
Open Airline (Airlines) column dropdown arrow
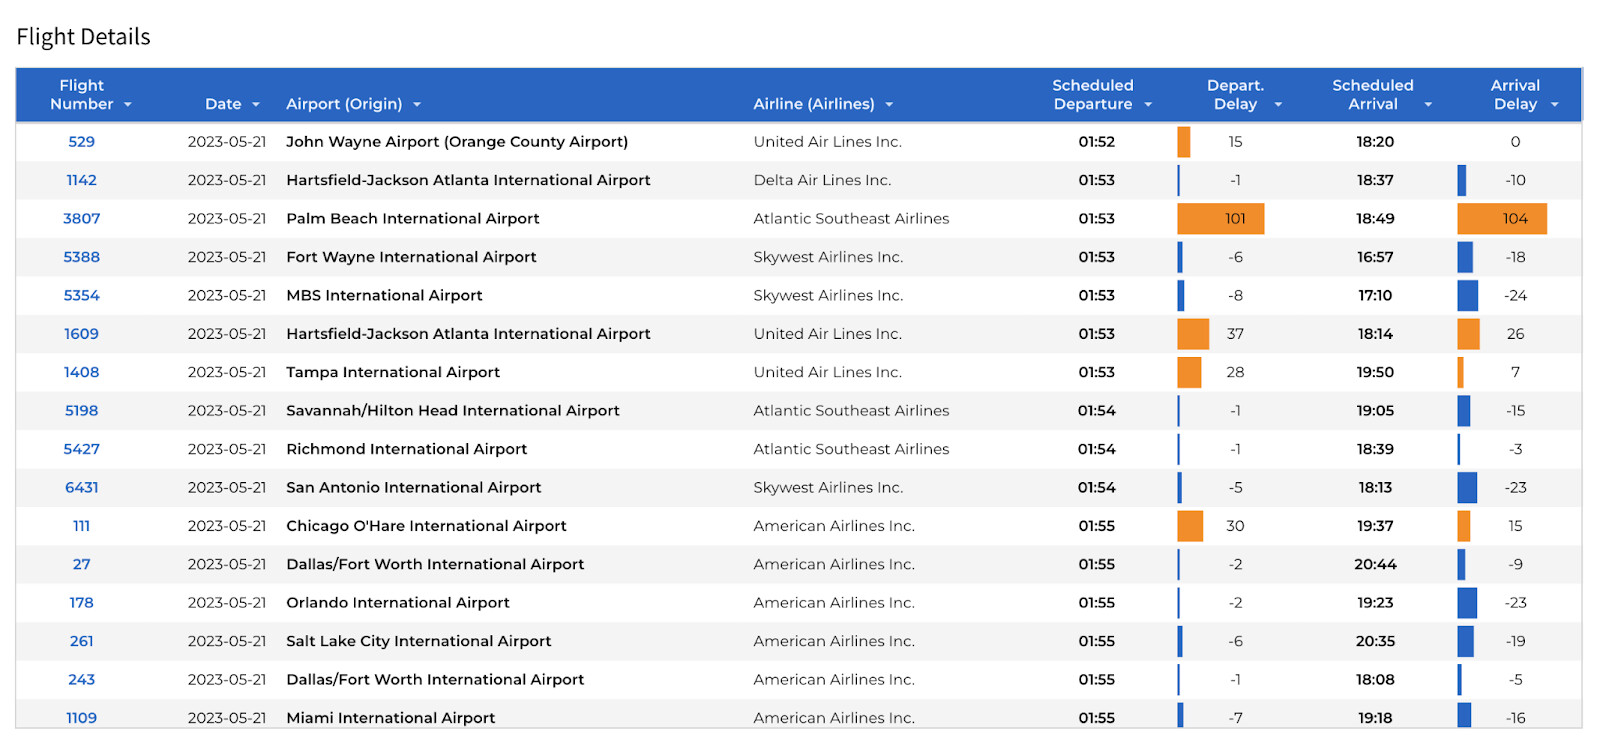click(889, 105)
